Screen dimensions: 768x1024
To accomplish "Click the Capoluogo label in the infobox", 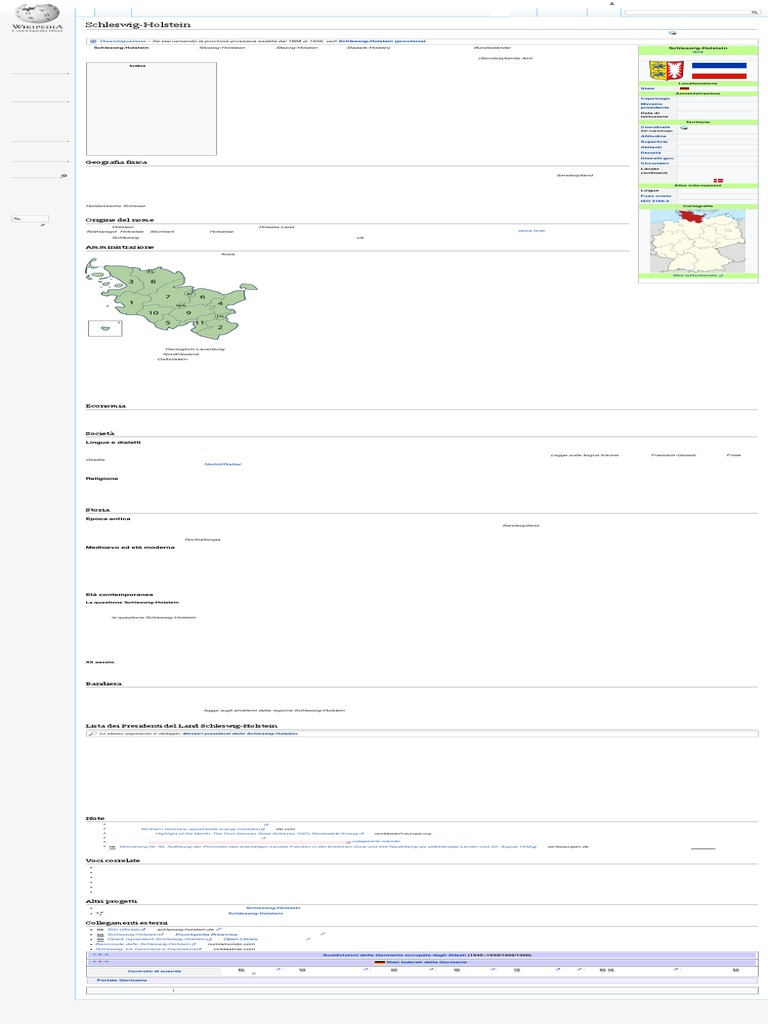I will tap(656, 98).
